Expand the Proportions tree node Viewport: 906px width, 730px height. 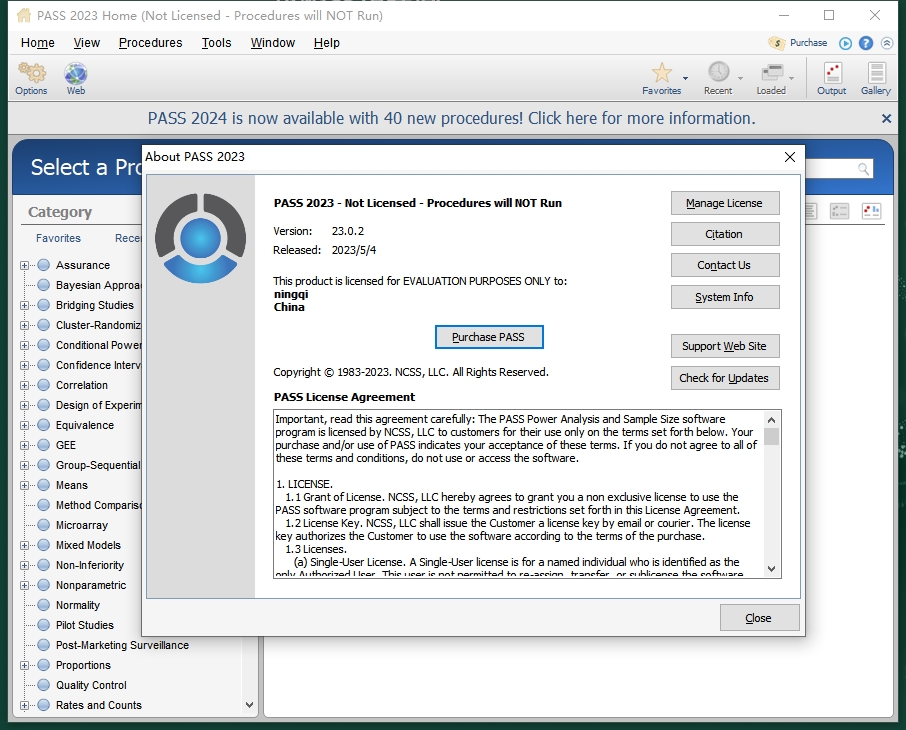24,665
